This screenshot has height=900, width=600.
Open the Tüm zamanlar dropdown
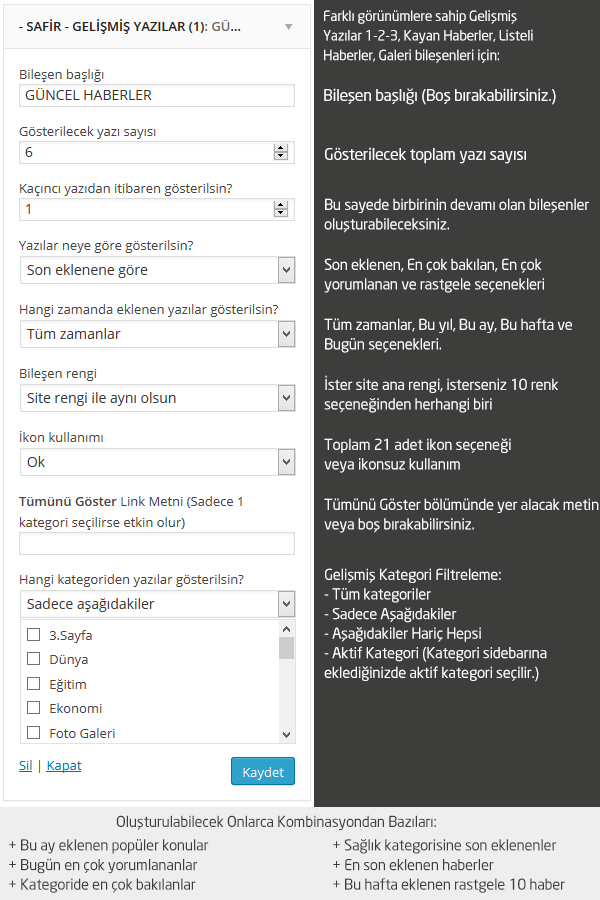(157, 334)
